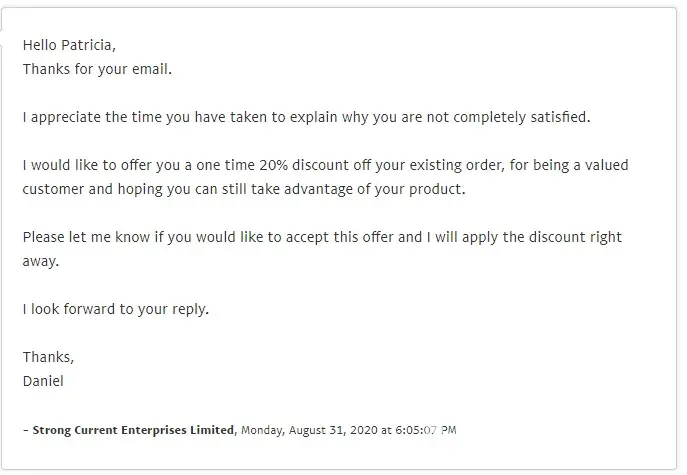The height and width of the screenshot is (475, 687).
Task: Click the "Thanks," closing line
Action: 48,357
